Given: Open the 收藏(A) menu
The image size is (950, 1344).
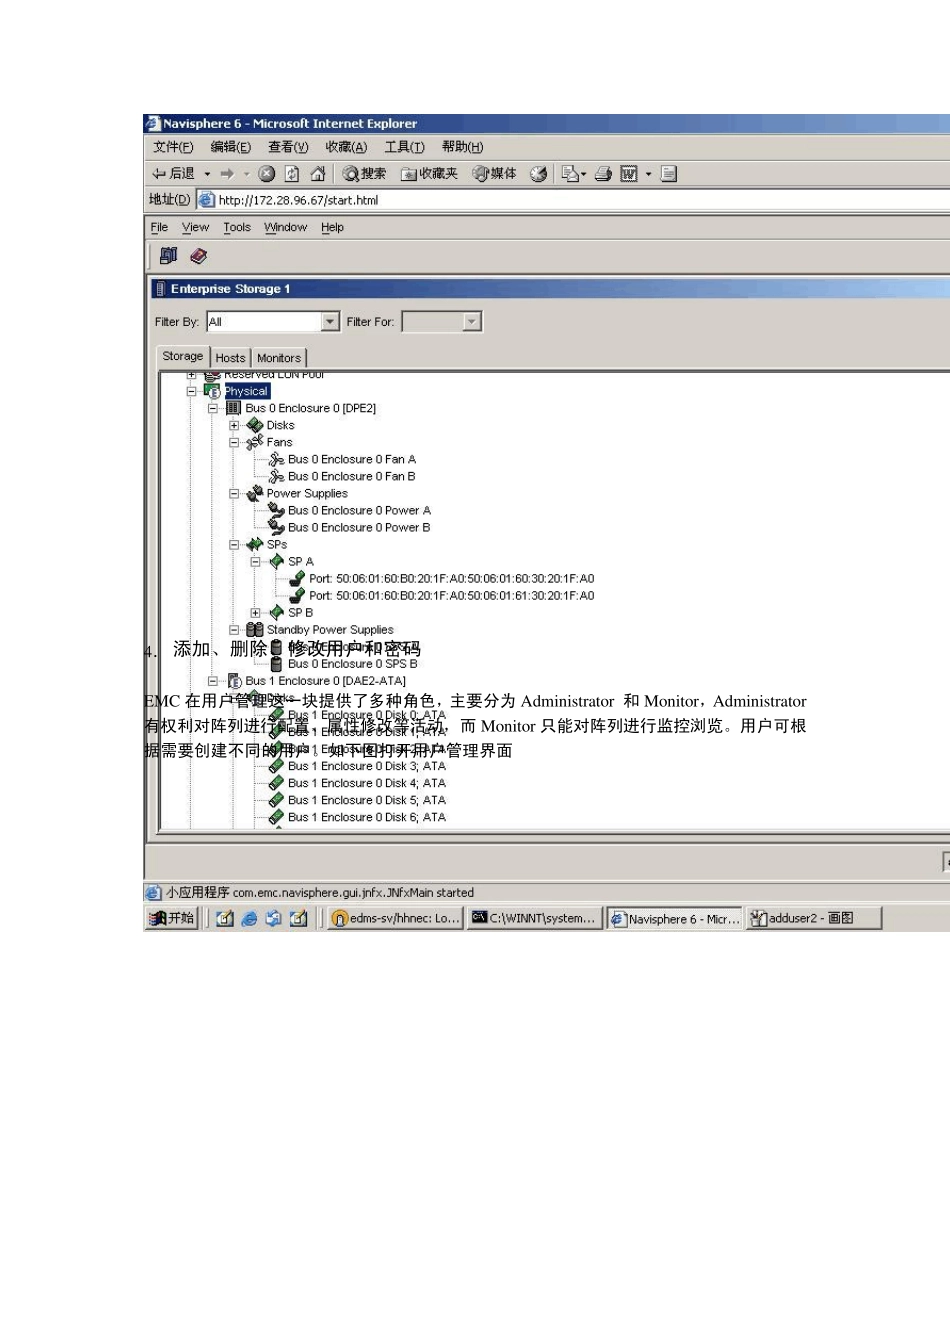Looking at the screenshot, I should (x=346, y=147).
